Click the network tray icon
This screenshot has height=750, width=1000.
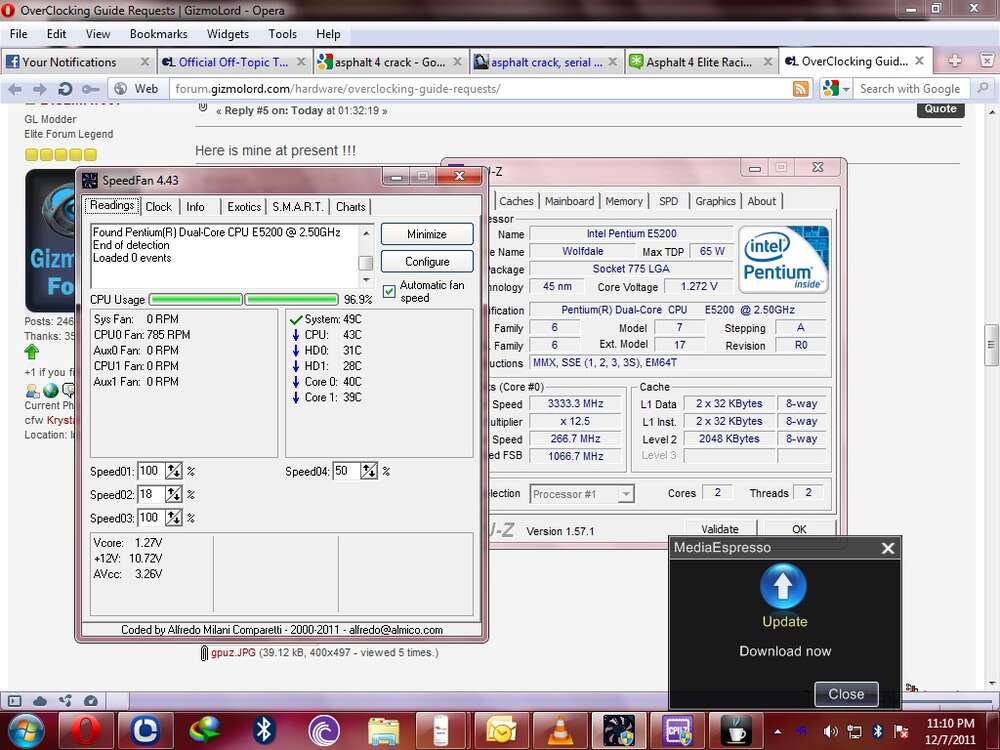[x=855, y=731]
